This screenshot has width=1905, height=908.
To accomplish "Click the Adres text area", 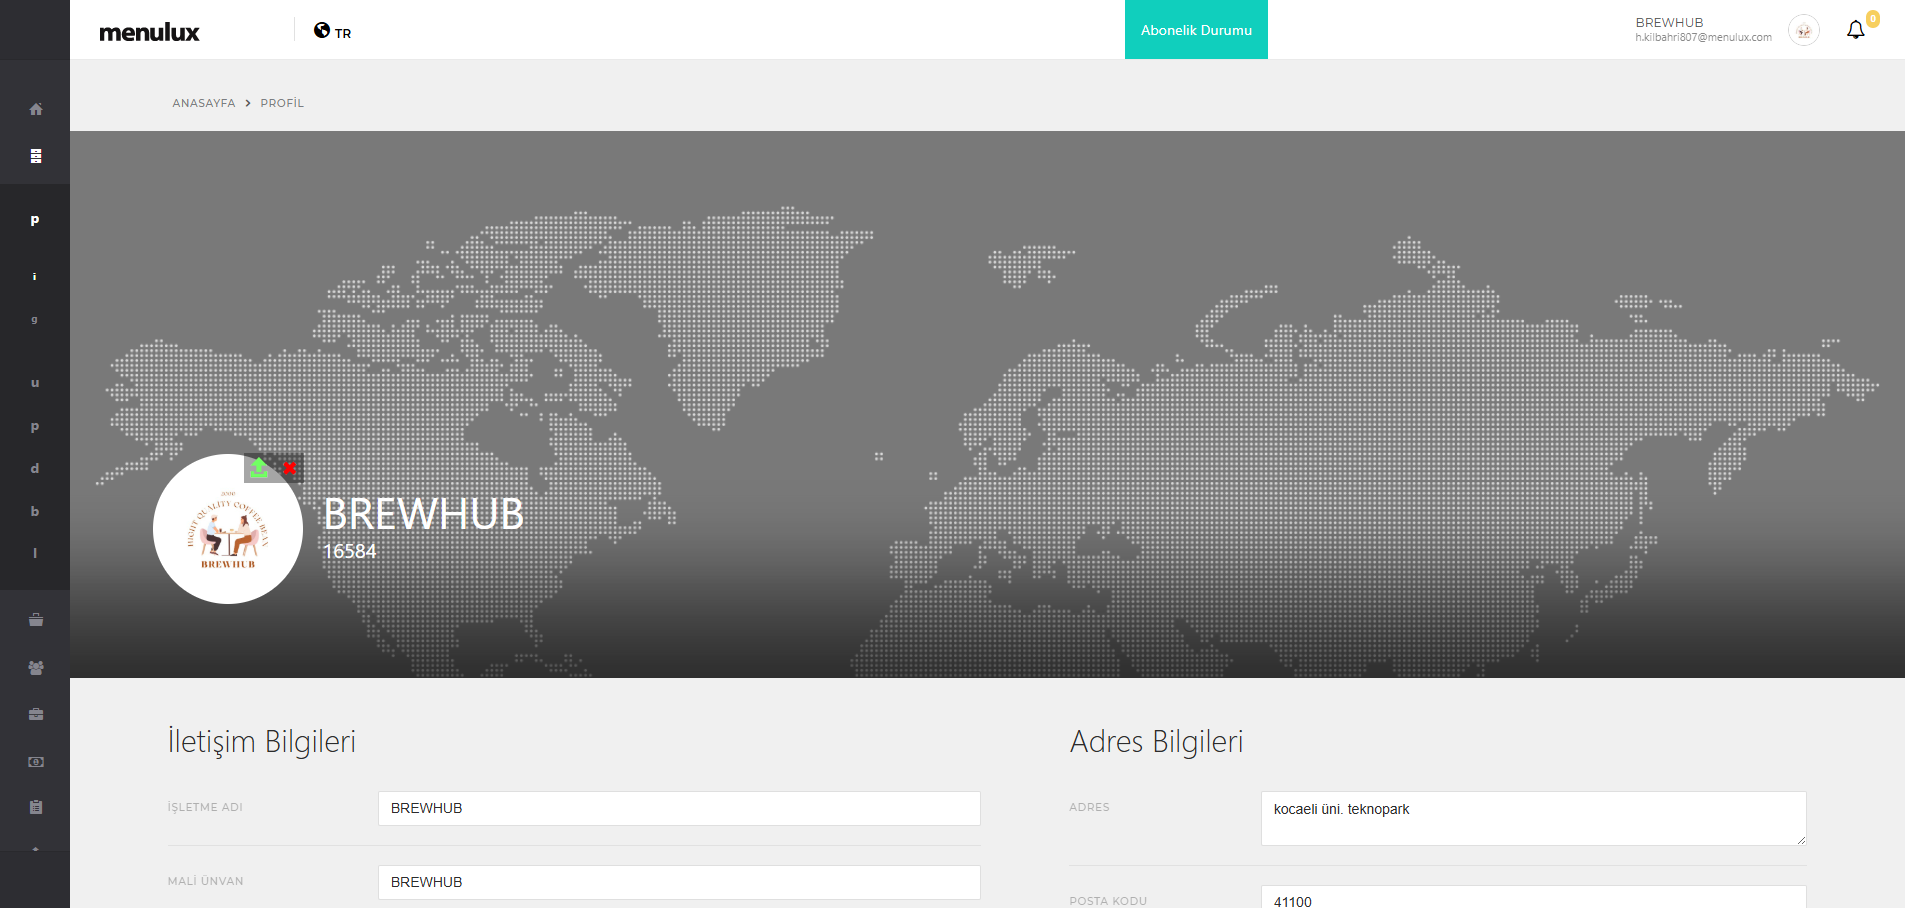I will (x=1532, y=818).
